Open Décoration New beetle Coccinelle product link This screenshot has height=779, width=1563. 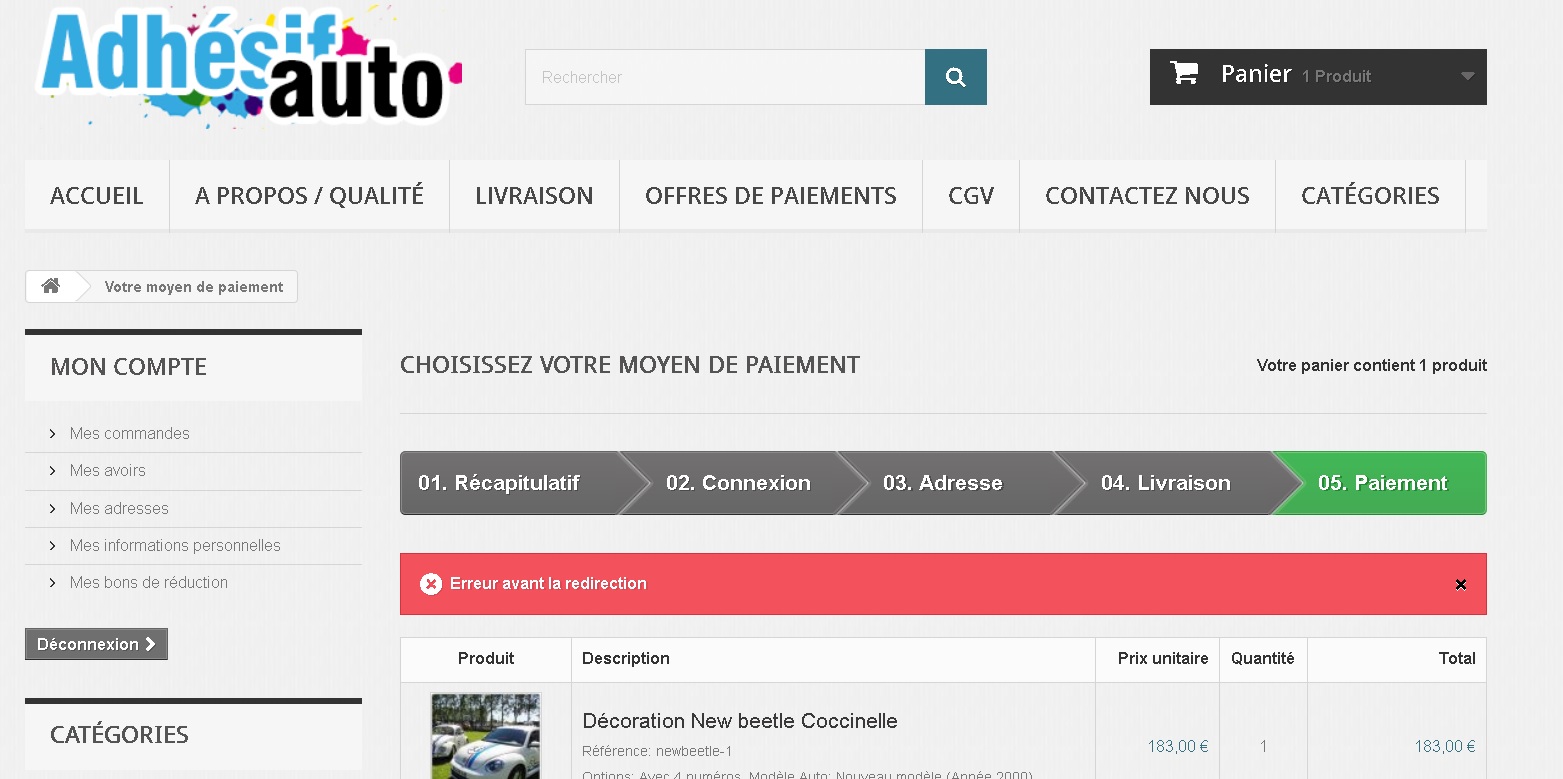point(739,721)
